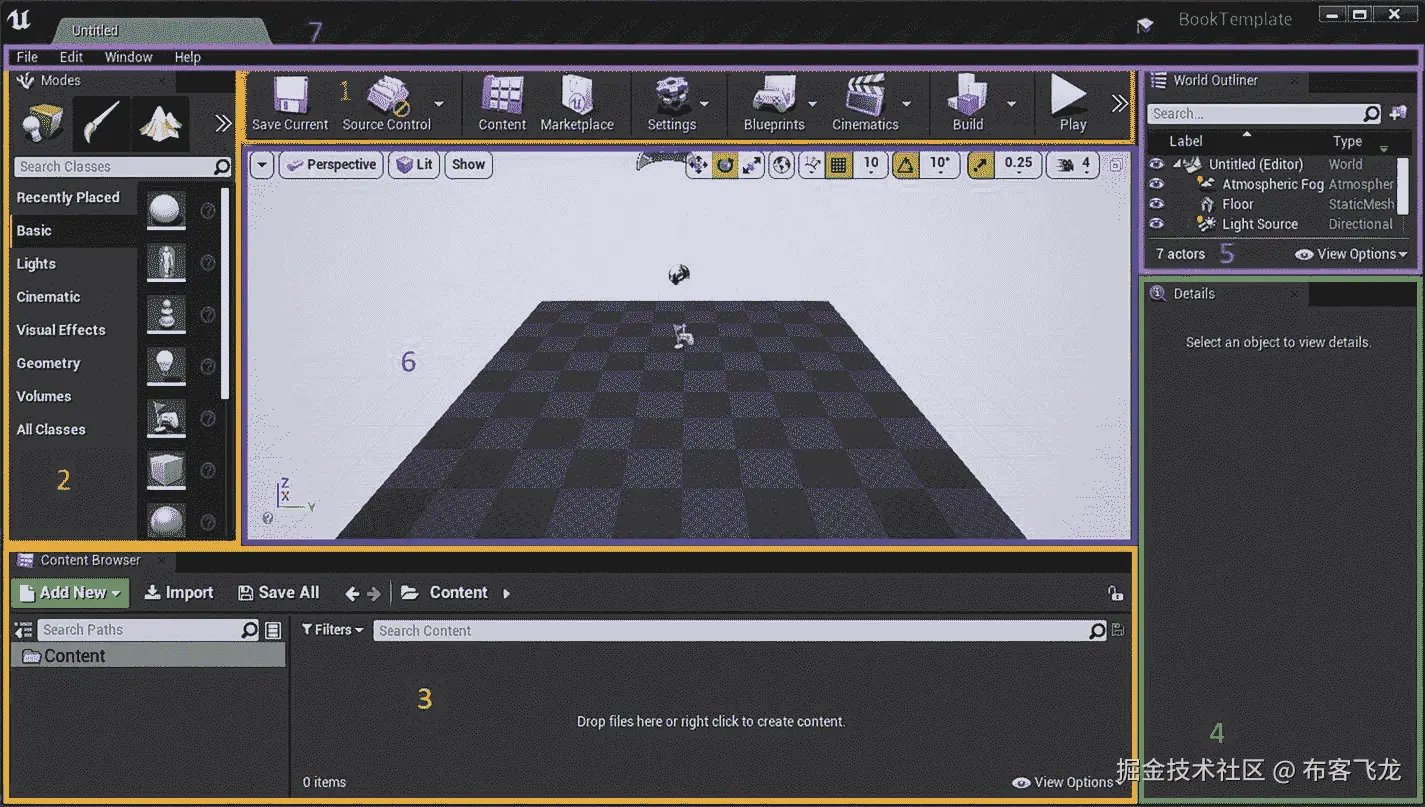Select the translate gizmo tool in viewport
This screenshot has height=807, width=1425.
(698, 165)
